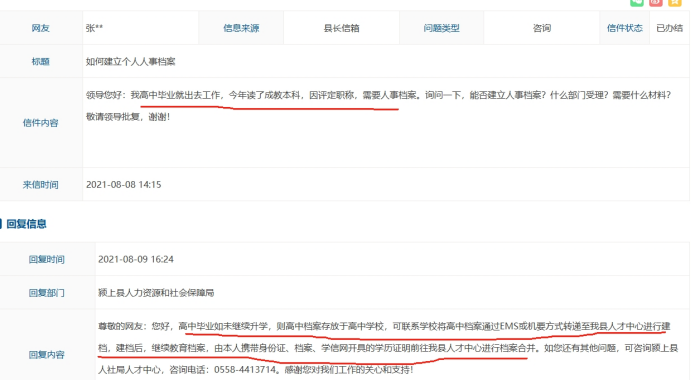
Task: Click the yellow star Qzone share icon
Action: click(x=675, y=2)
